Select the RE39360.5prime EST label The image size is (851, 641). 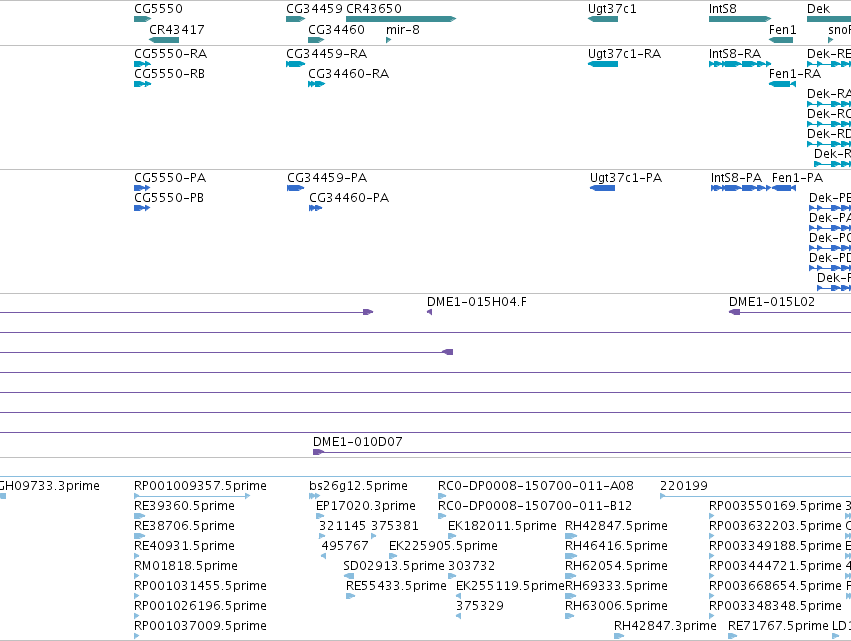click(x=185, y=506)
